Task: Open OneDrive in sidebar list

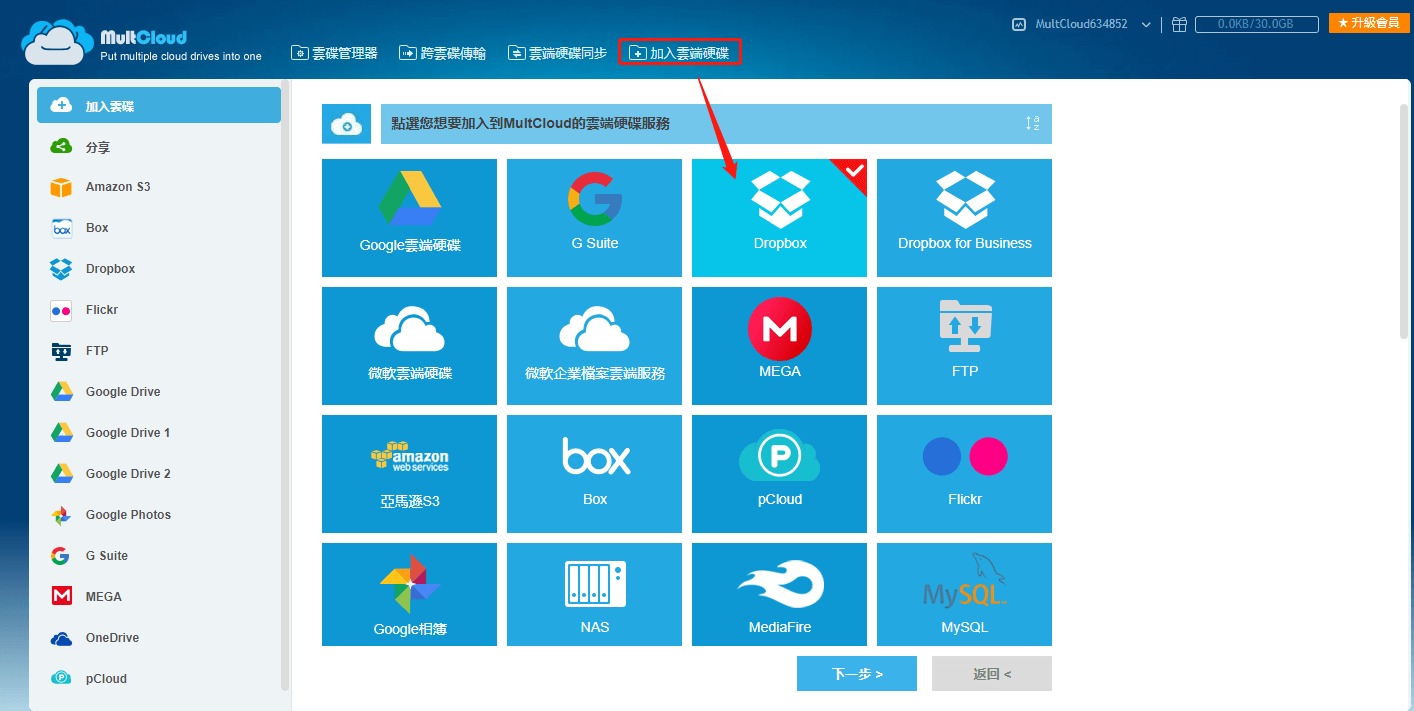Action: pos(159,638)
